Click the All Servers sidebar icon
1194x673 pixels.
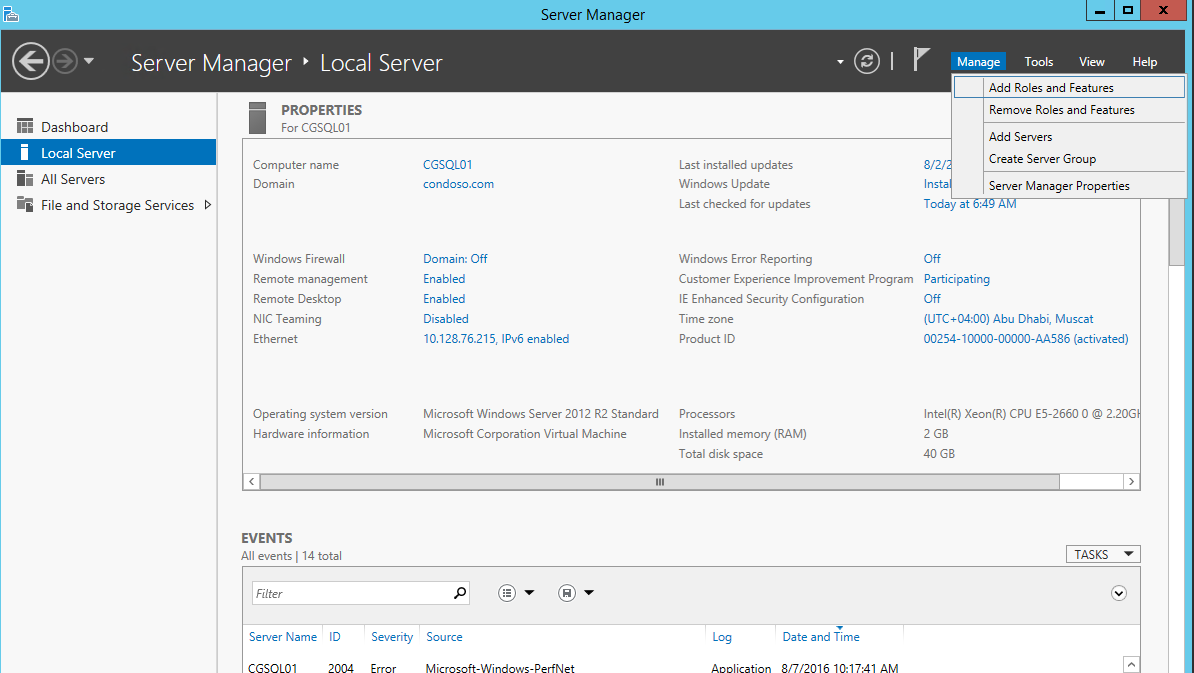[25, 179]
